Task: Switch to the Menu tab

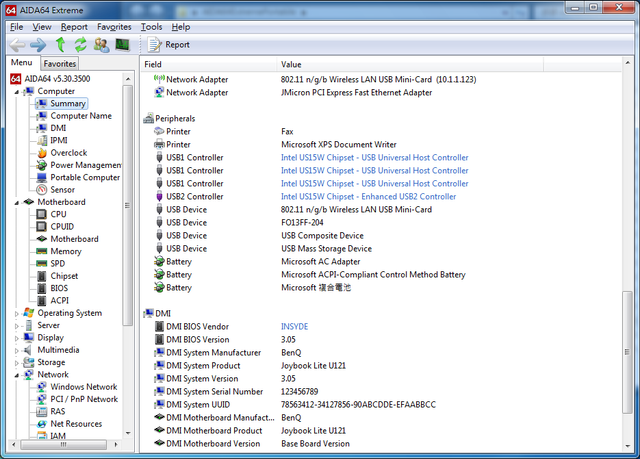Action: (x=22, y=62)
